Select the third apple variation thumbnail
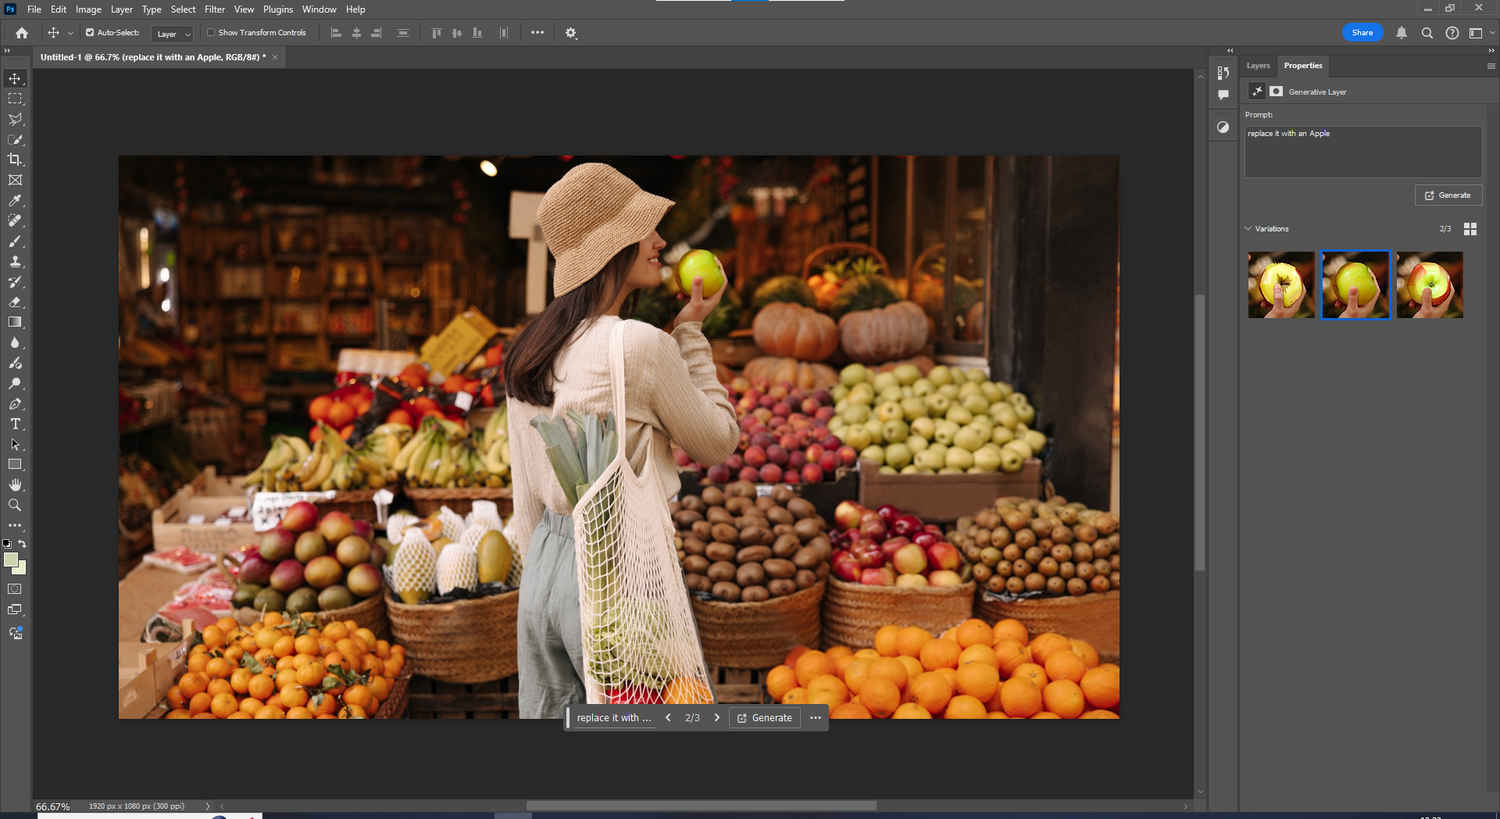Image resolution: width=1500 pixels, height=819 pixels. (x=1429, y=285)
